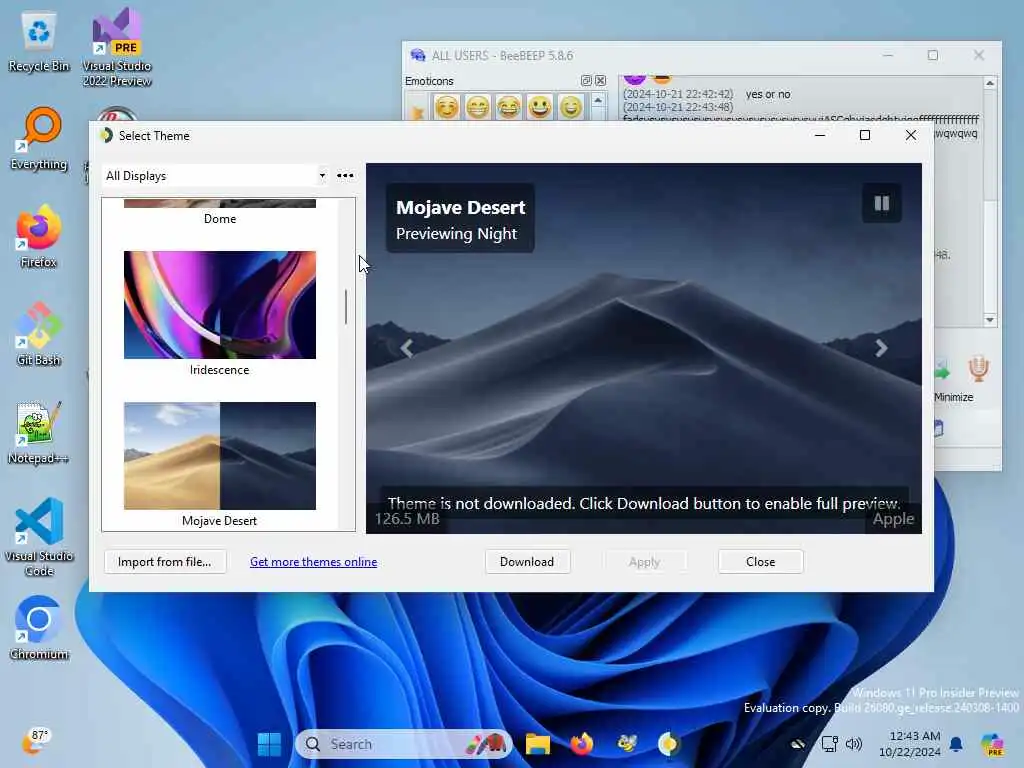Open File Explorer from the taskbar
This screenshot has width=1024, height=768.
[537, 744]
